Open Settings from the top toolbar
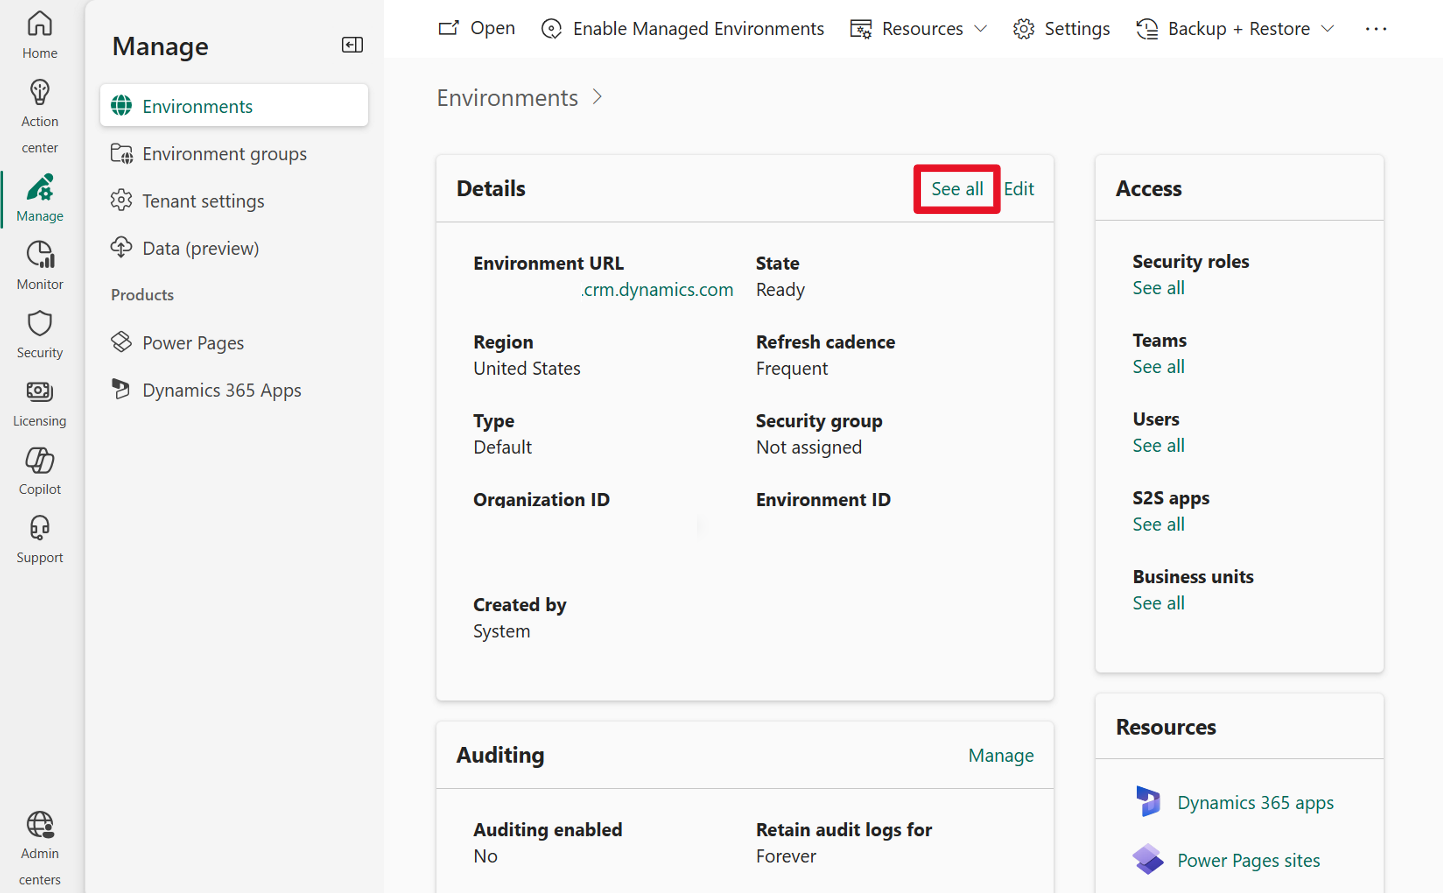 point(1061,28)
